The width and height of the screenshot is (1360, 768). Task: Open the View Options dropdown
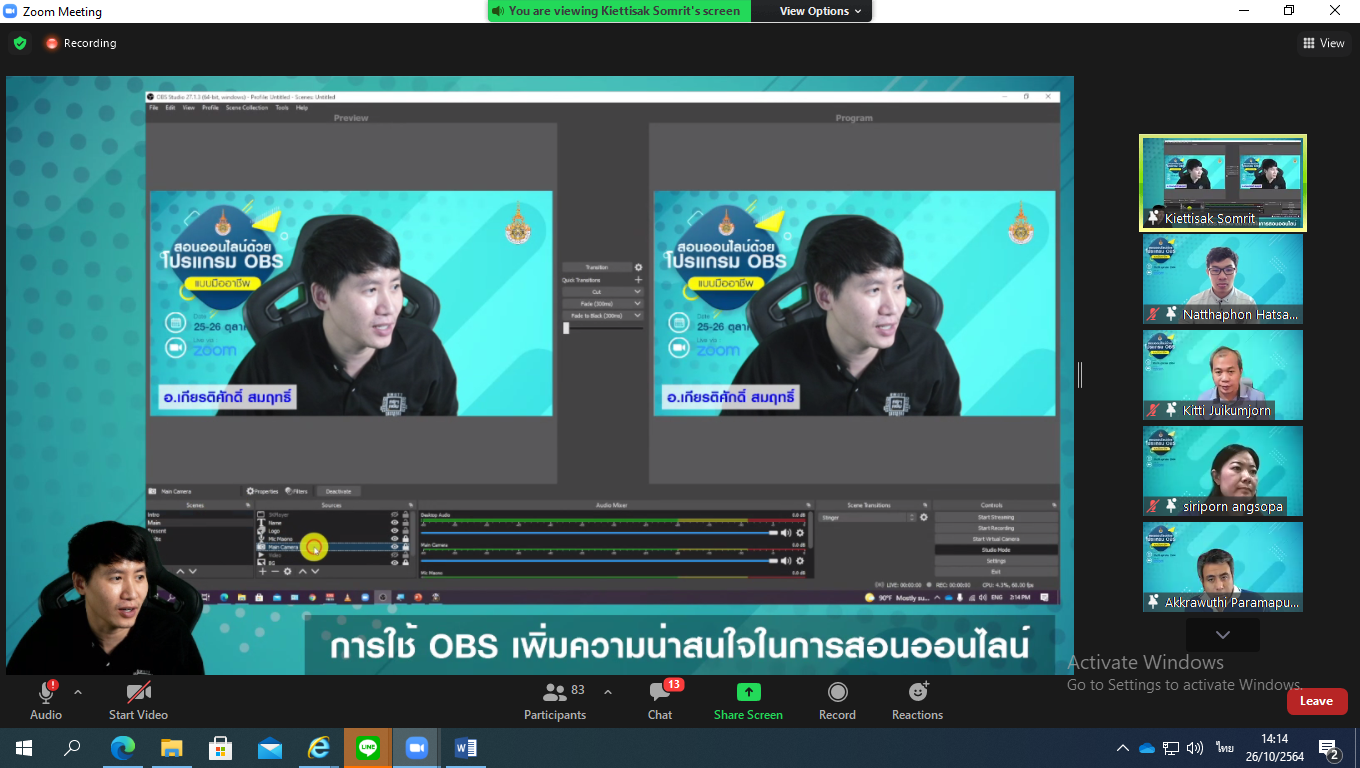pos(820,11)
